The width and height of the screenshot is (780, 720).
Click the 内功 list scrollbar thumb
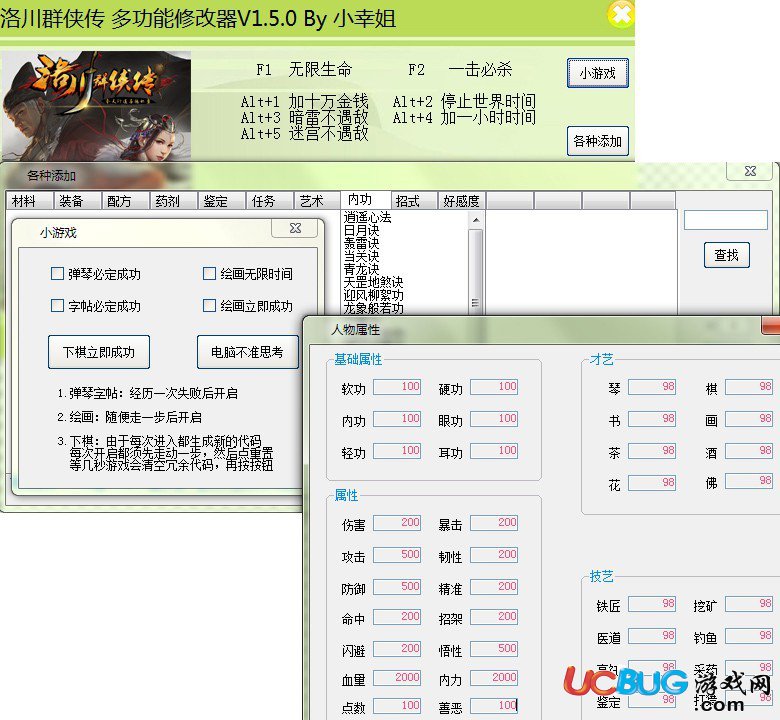click(476, 270)
